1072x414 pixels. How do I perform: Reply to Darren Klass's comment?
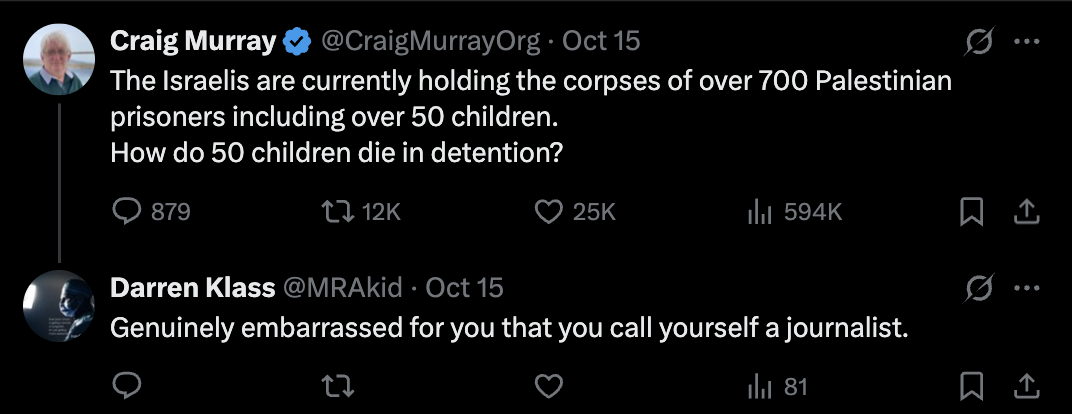(126, 387)
